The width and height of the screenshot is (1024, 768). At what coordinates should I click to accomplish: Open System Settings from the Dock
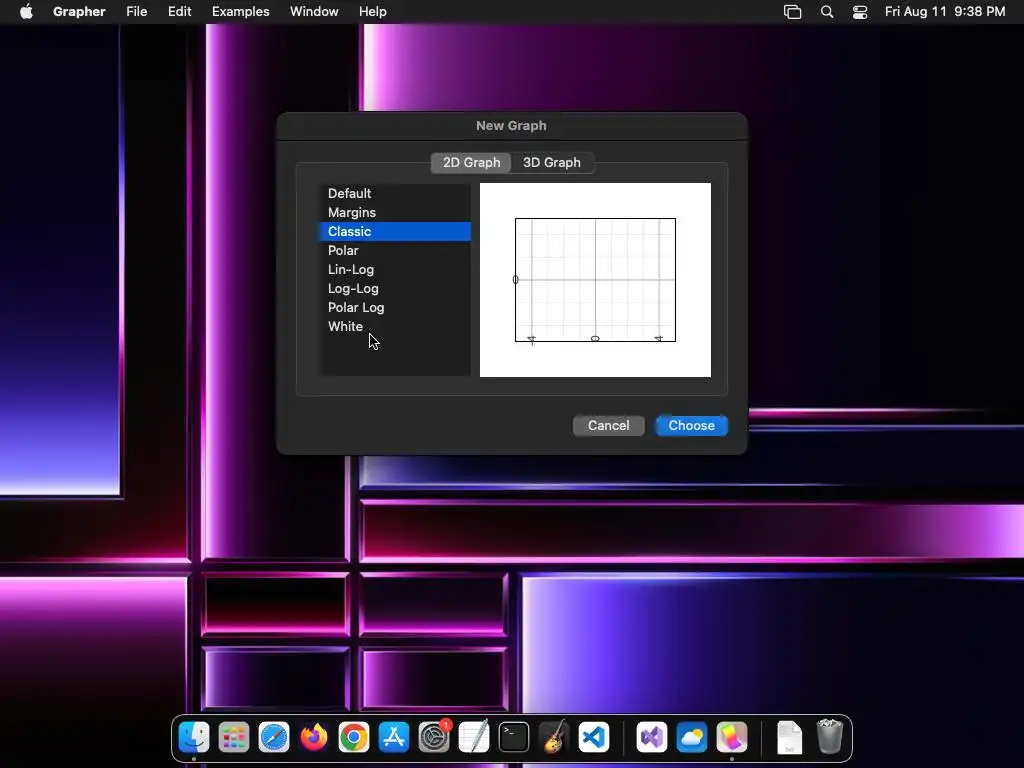coord(434,737)
